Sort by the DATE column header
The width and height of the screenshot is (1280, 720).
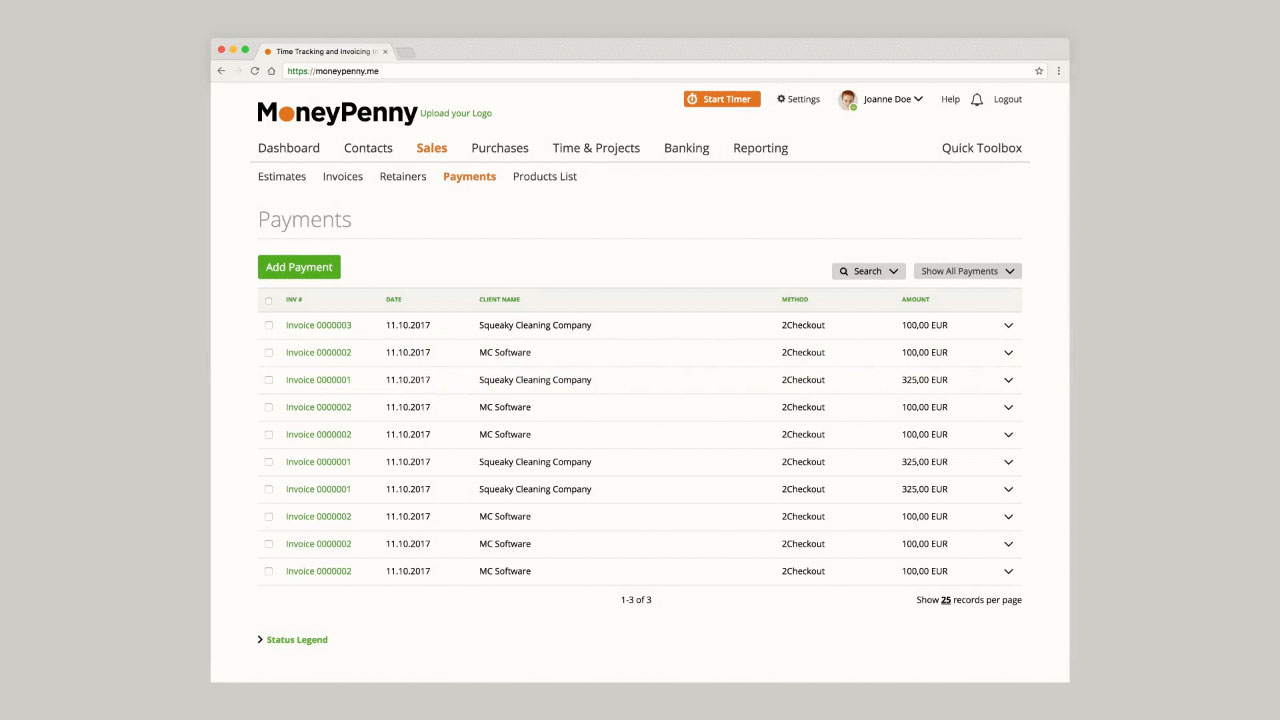394,299
